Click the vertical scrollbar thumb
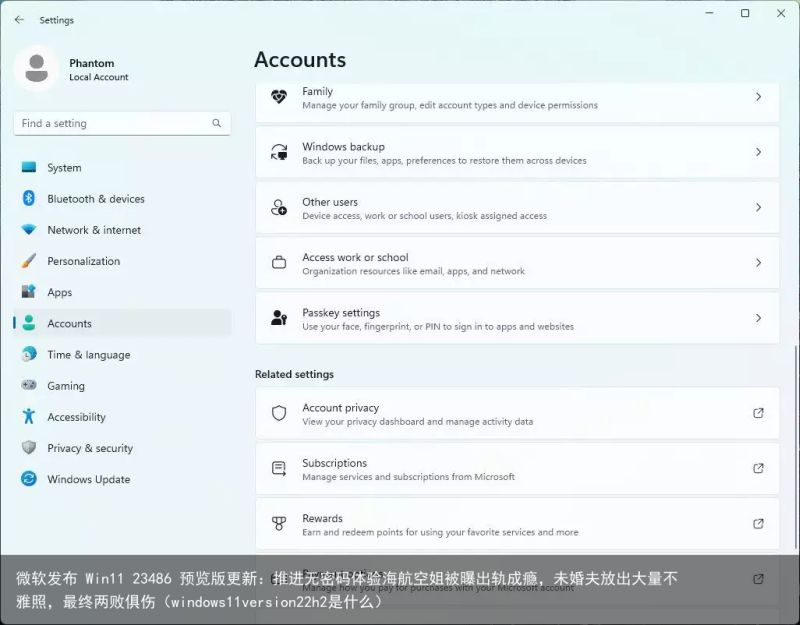800x625 pixels. click(x=796, y=449)
